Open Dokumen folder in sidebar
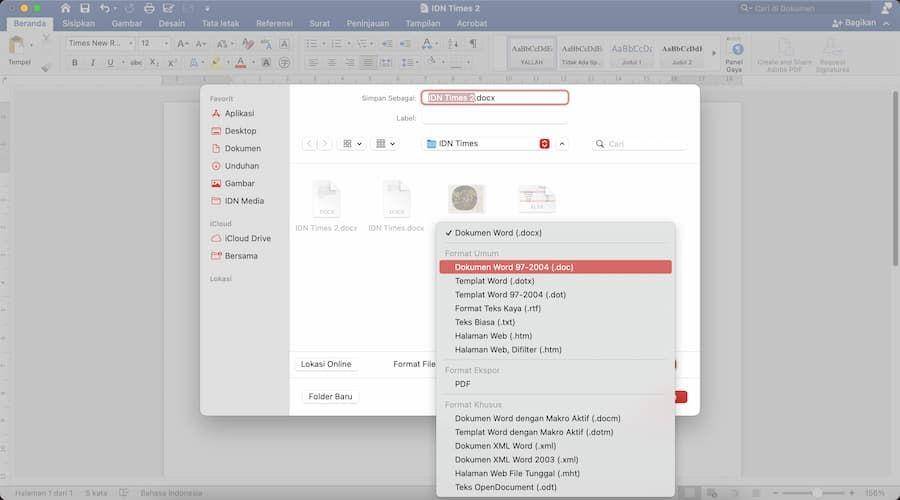The height and width of the screenshot is (500, 900). pyautogui.click(x=236, y=148)
